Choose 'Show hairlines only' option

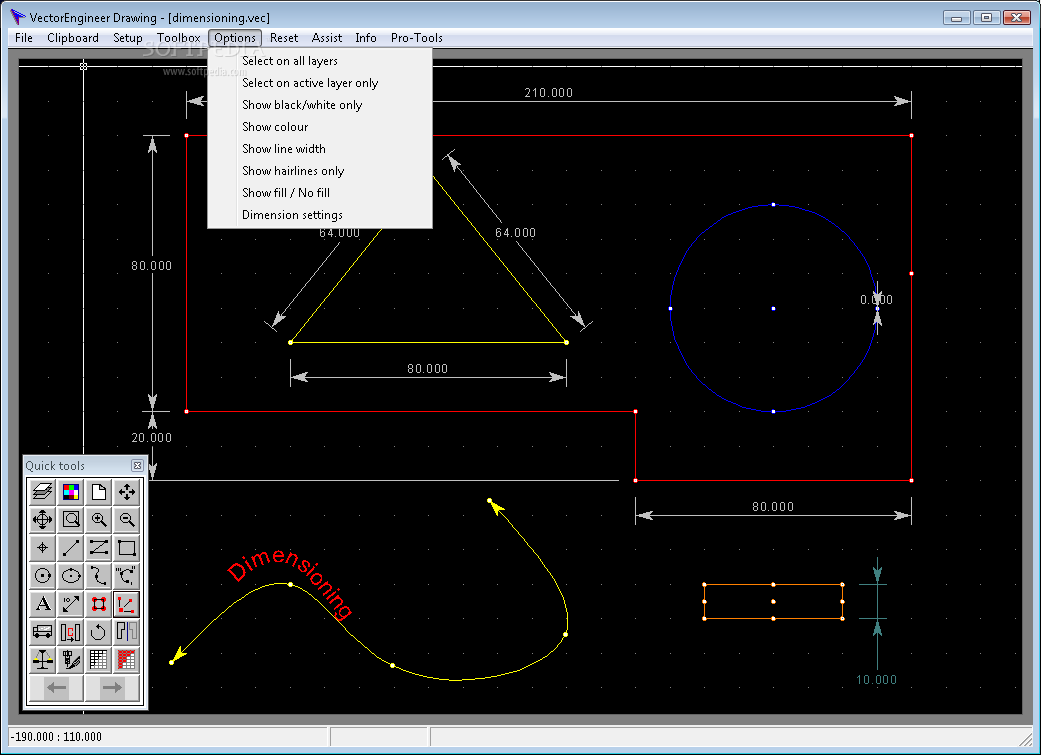320,171
